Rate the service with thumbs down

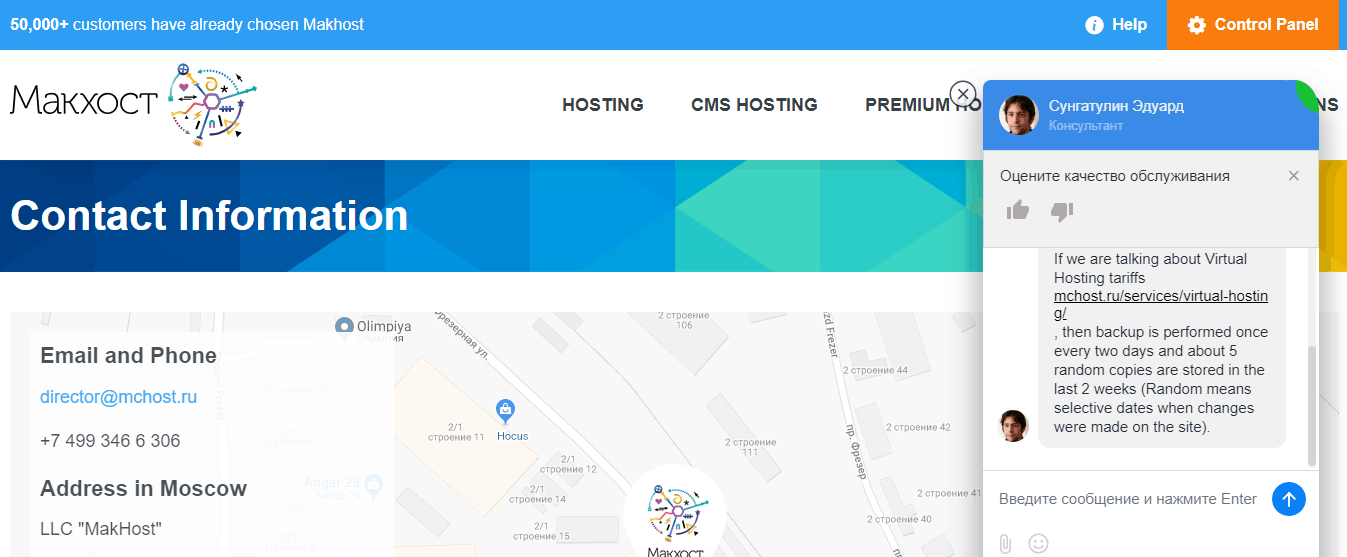tap(1062, 211)
